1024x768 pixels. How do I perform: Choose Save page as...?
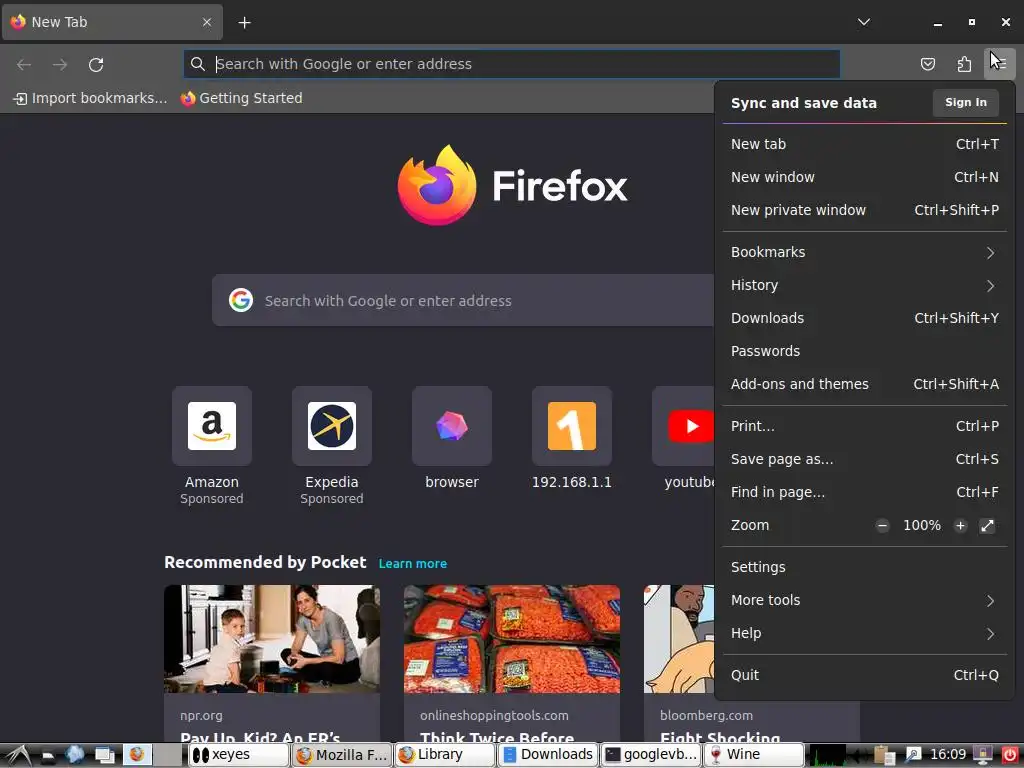click(x=864, y=459)
